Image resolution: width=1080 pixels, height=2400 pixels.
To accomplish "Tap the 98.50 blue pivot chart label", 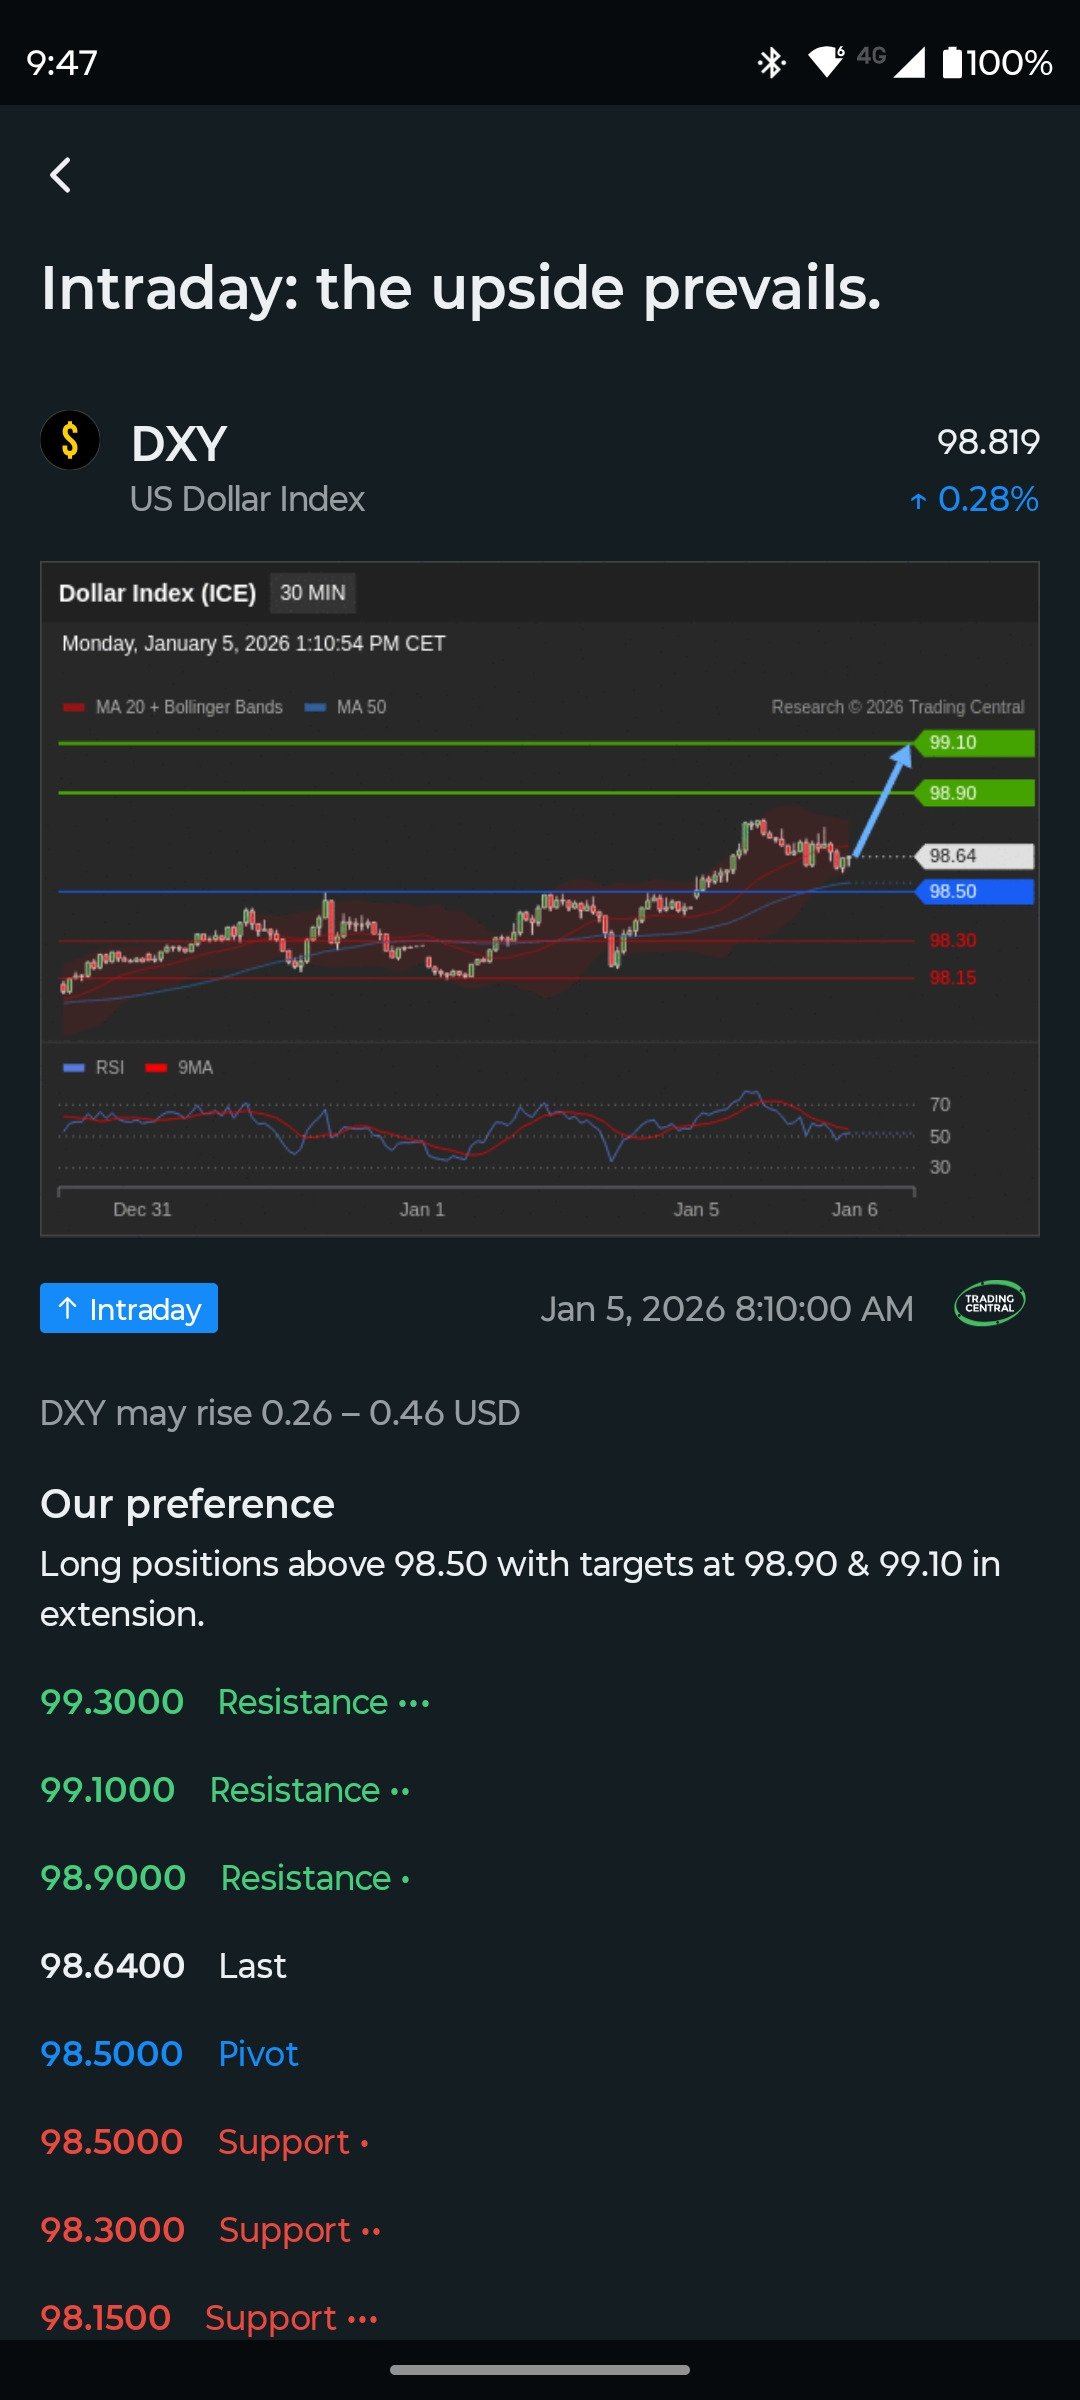I will coord(974,891).
